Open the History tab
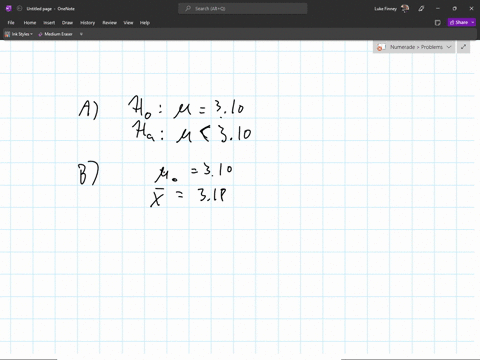This screenshot has width=480, height=360. pyautogui.click(x=88, y=23)
